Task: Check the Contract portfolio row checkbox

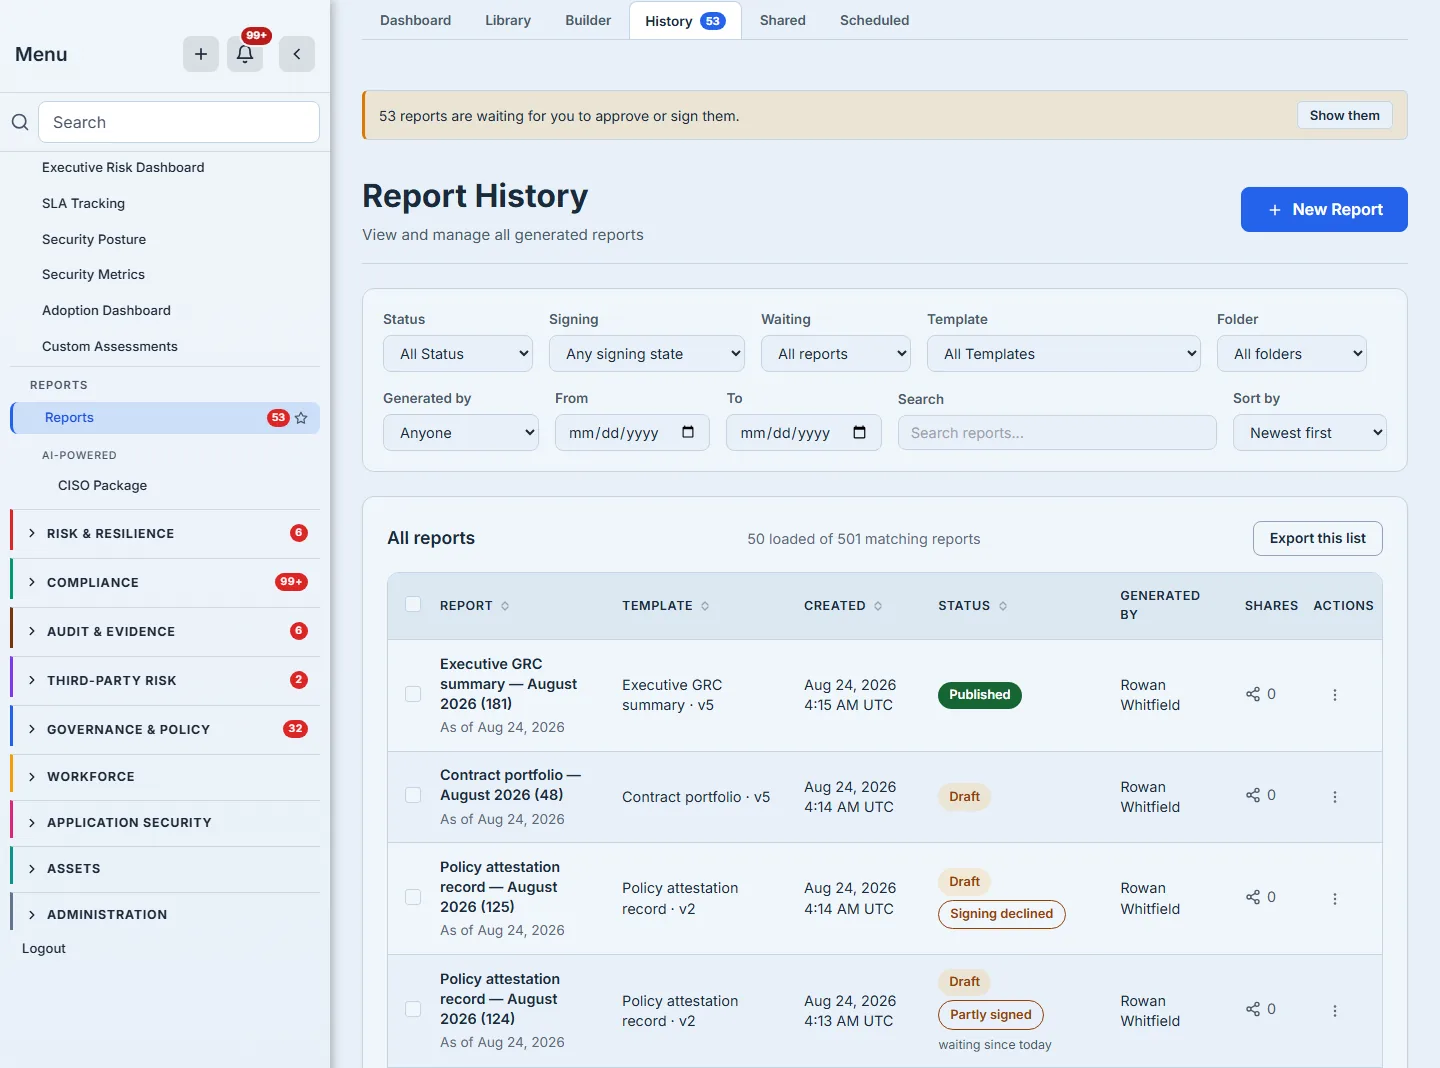Action: [413, 795]
